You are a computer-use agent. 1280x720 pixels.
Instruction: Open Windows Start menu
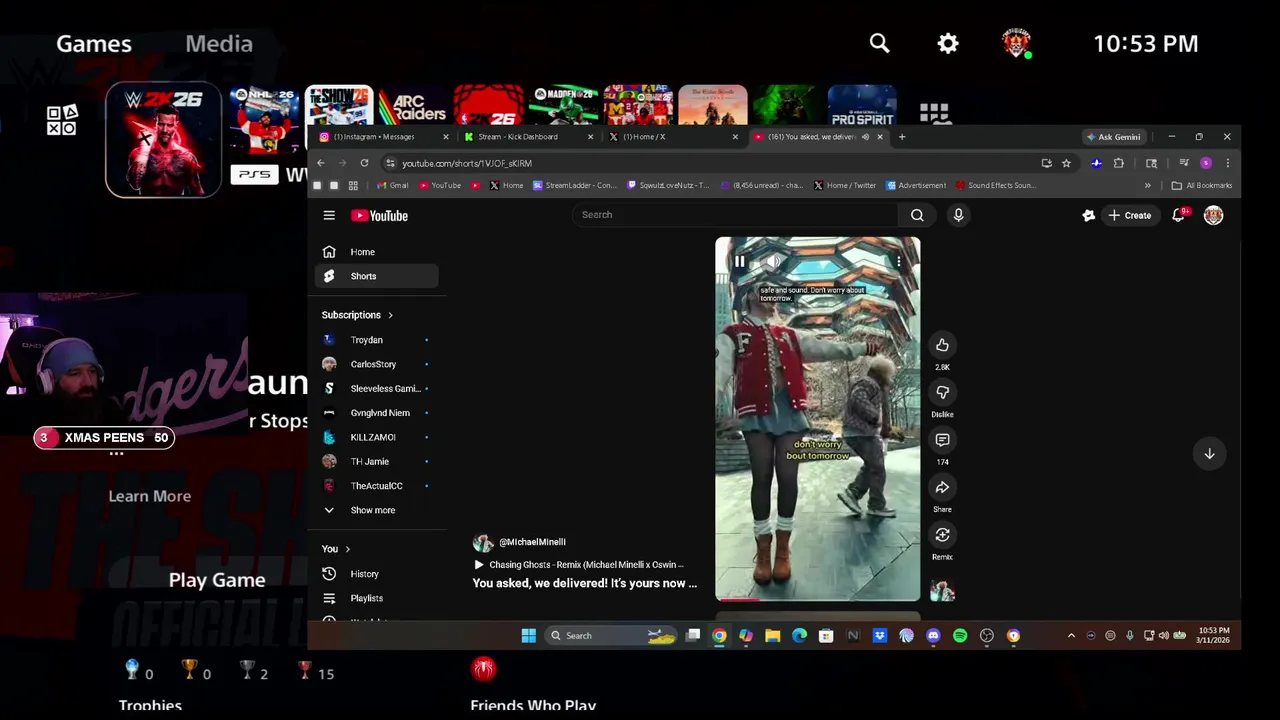click(528, 635)
